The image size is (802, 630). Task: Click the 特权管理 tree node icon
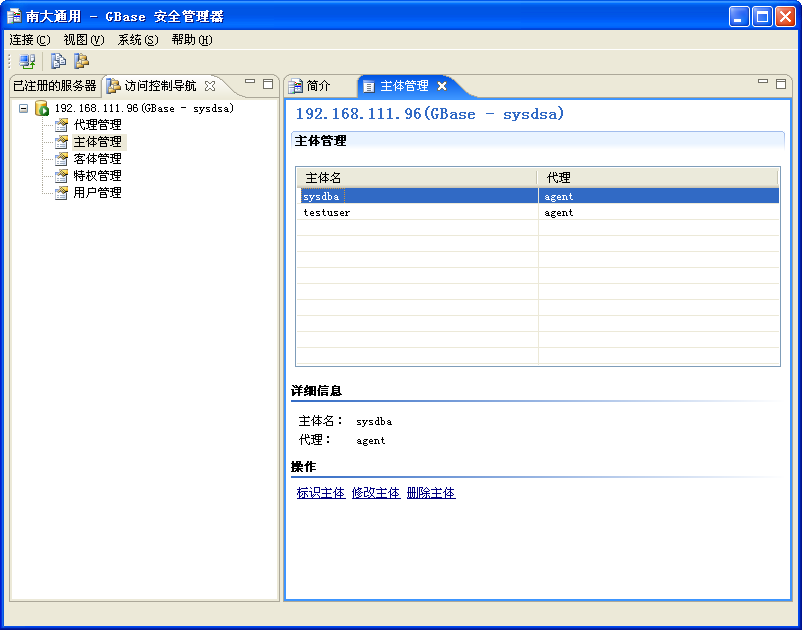tap(62, 176)
